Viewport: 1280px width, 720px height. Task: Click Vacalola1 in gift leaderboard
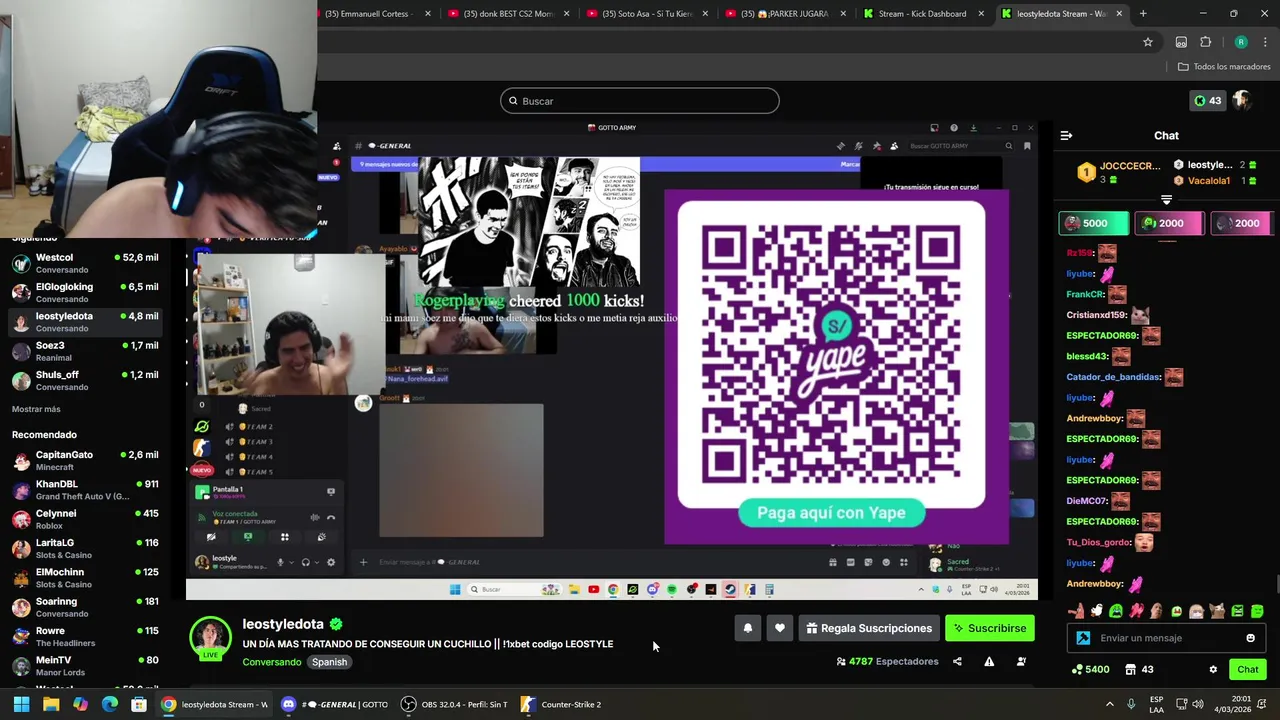(x=1208, y=181)
